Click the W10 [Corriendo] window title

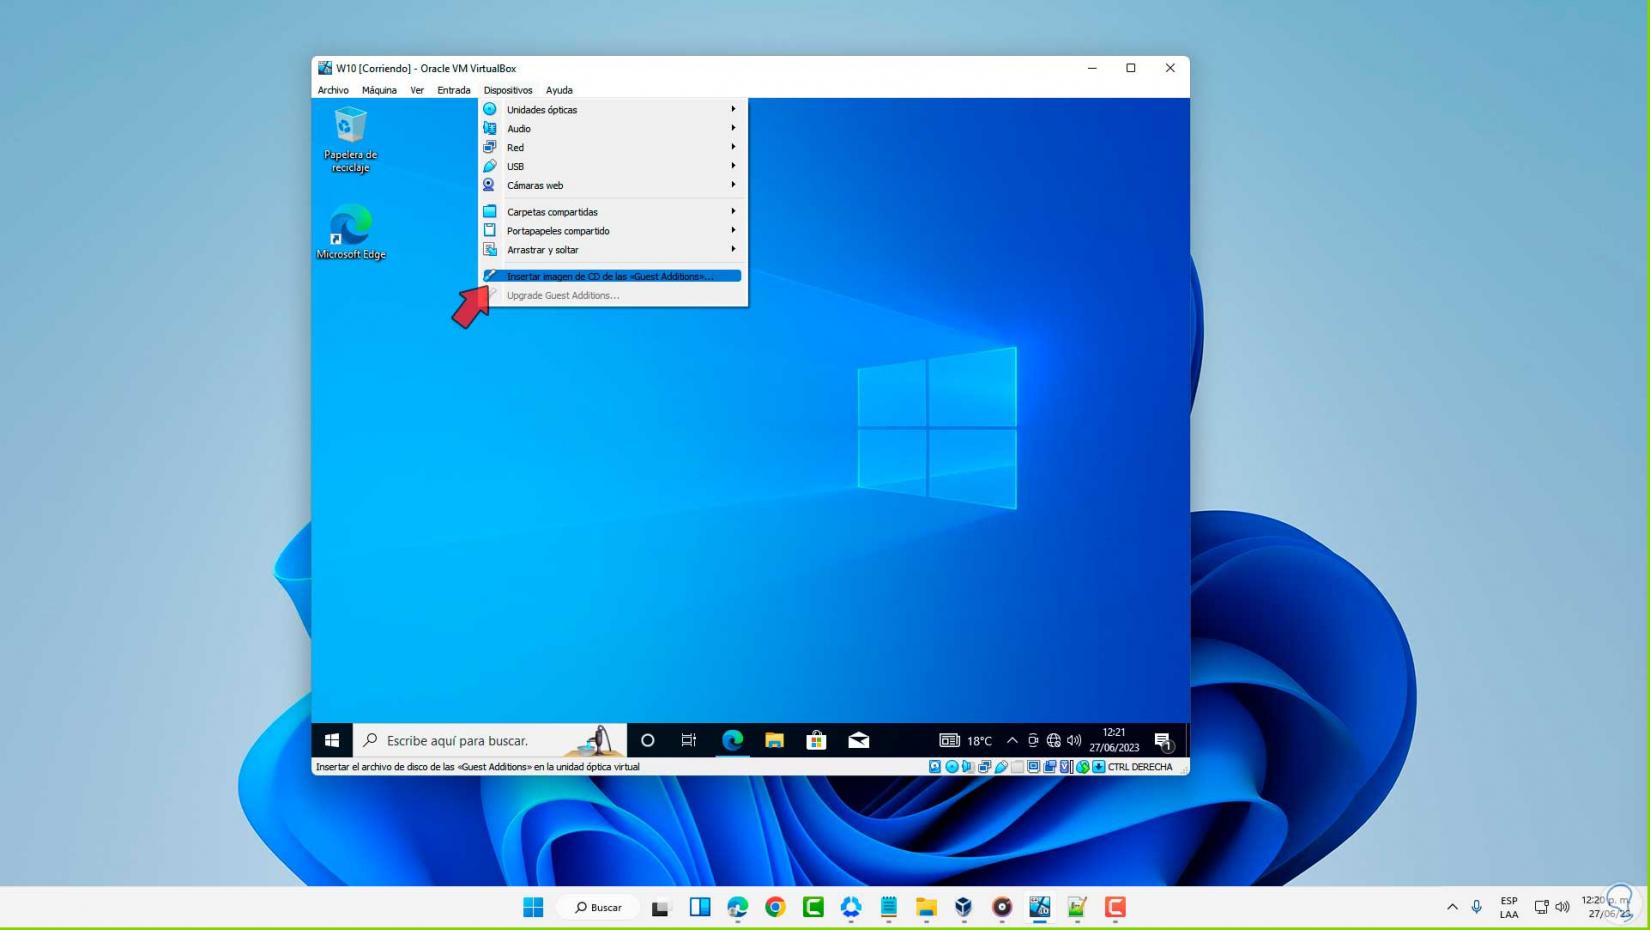click(426, 68)
